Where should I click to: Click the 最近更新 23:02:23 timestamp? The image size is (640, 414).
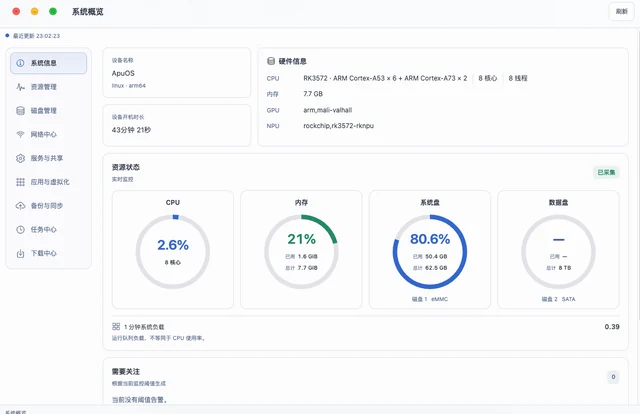tap(36, 36)
